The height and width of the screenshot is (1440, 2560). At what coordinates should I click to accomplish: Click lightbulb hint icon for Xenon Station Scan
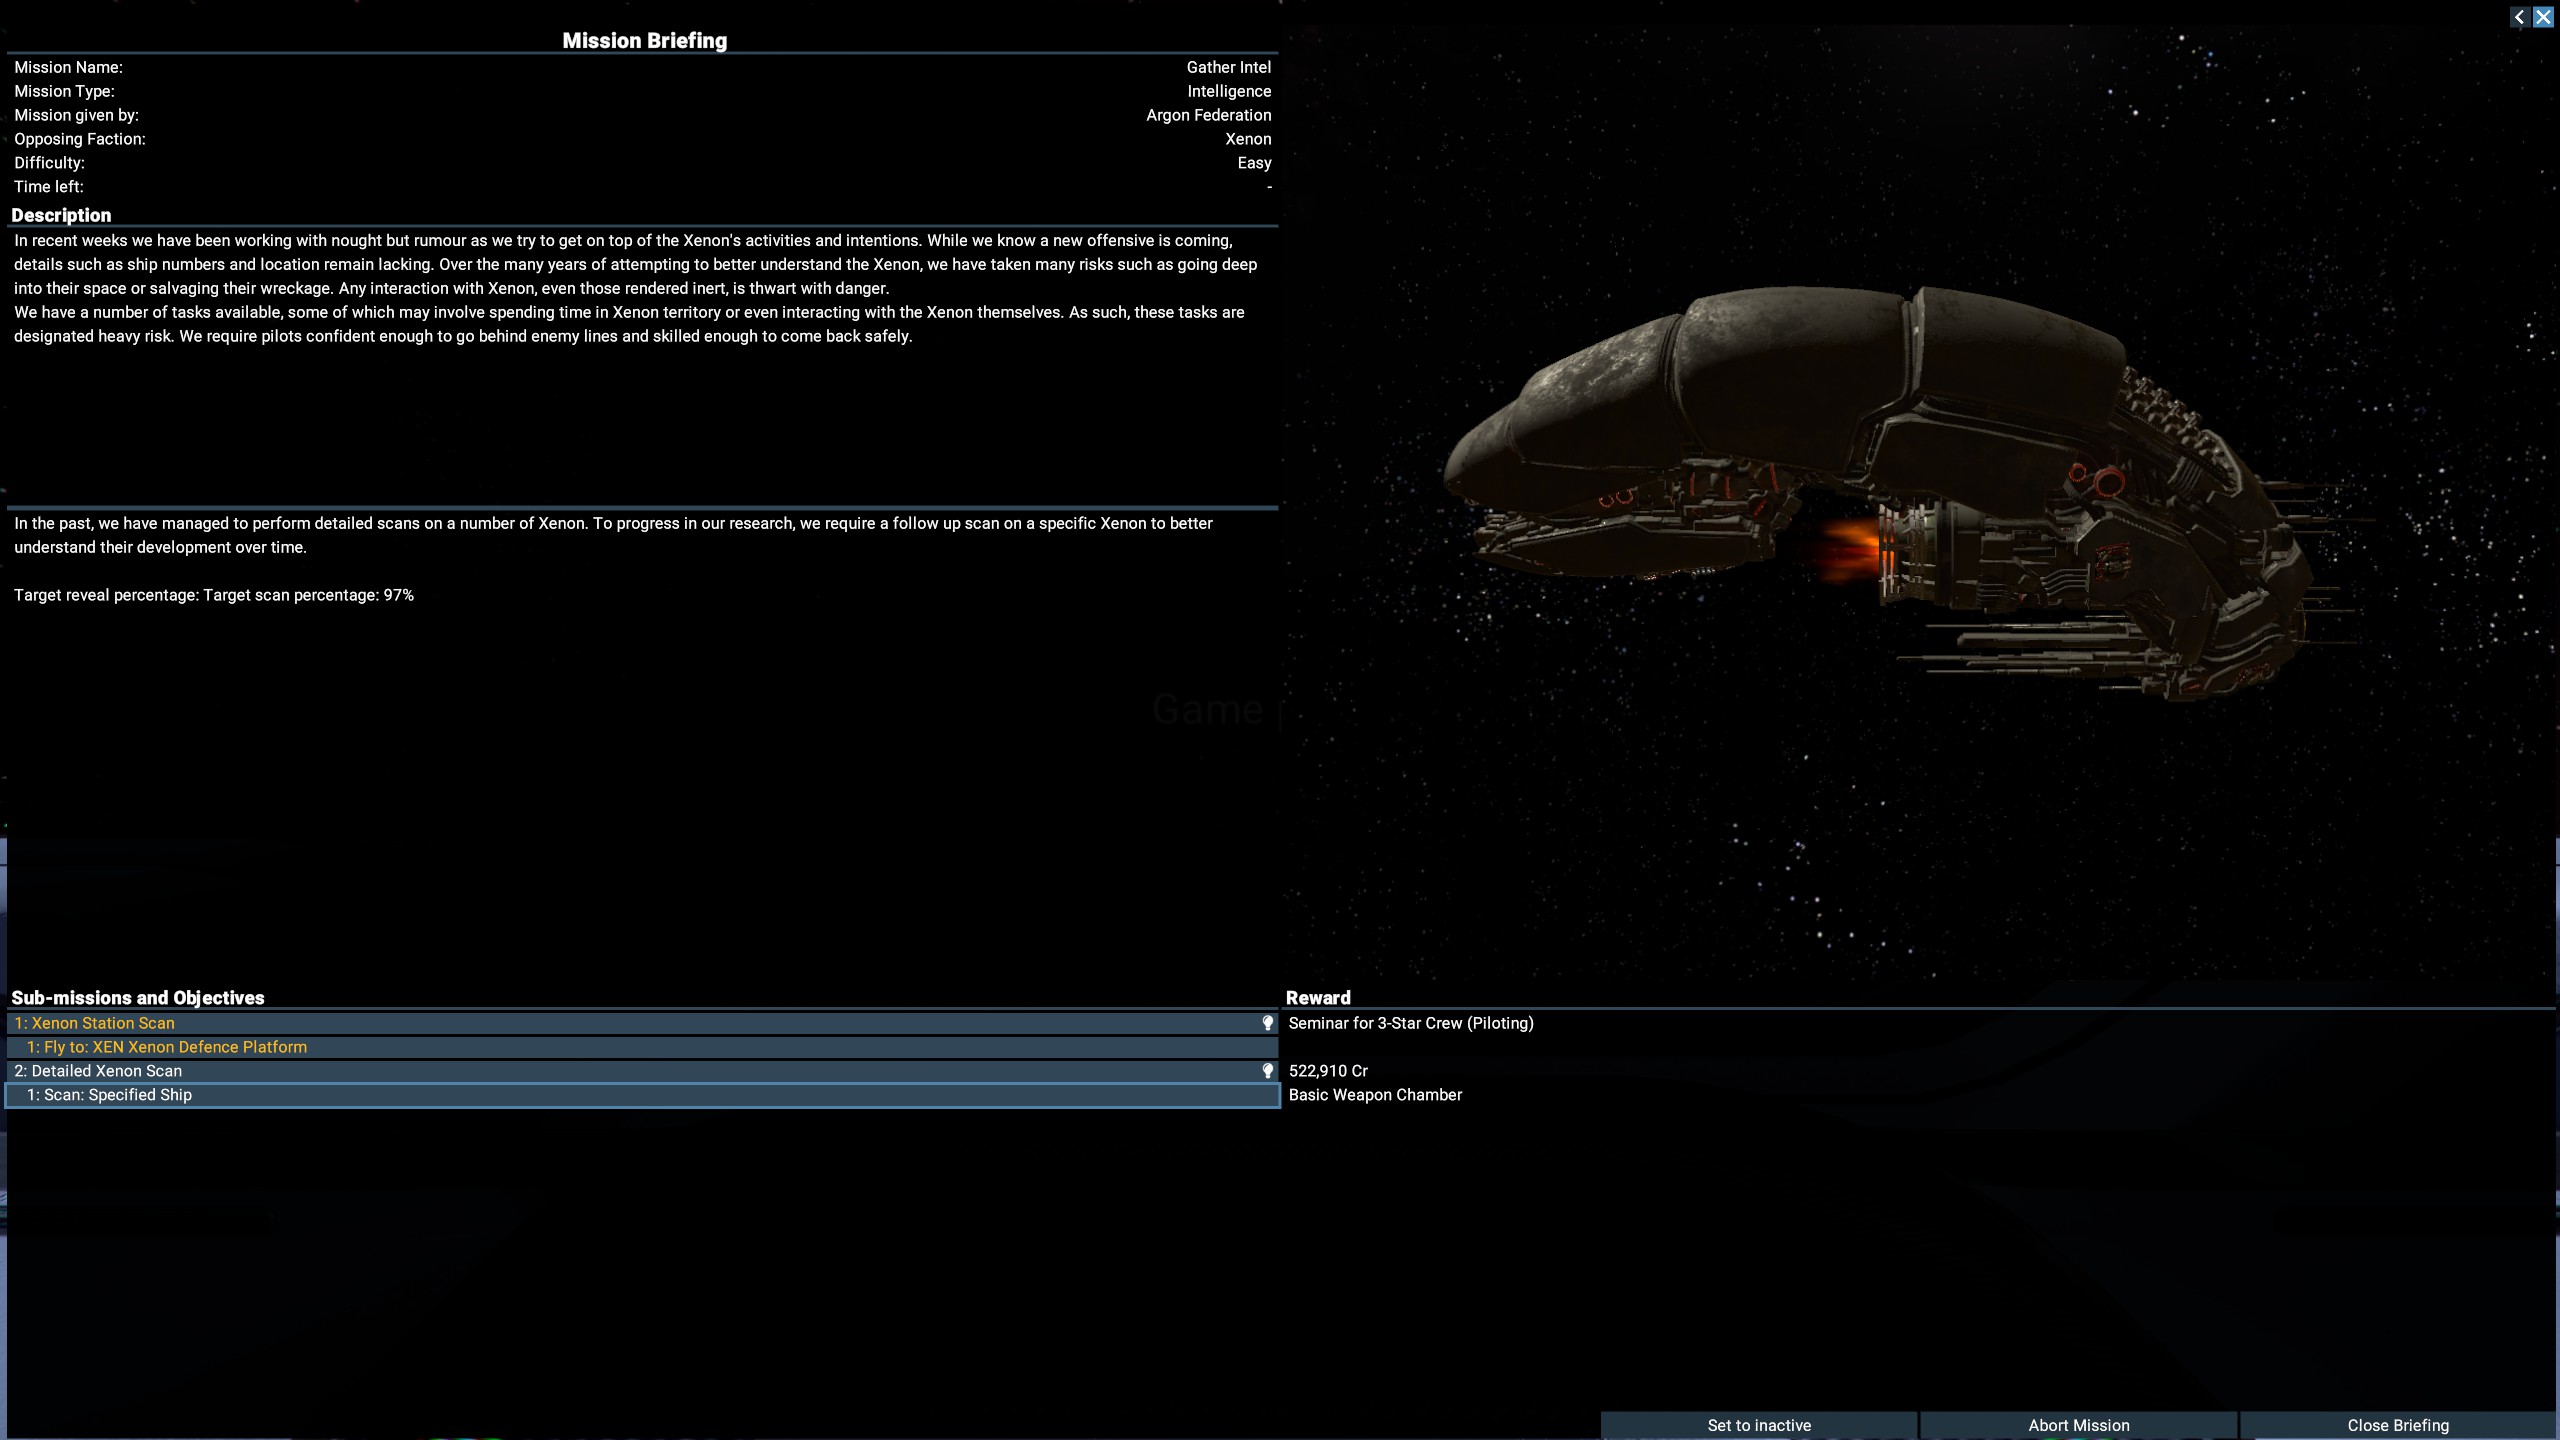click(1267, 1023)
